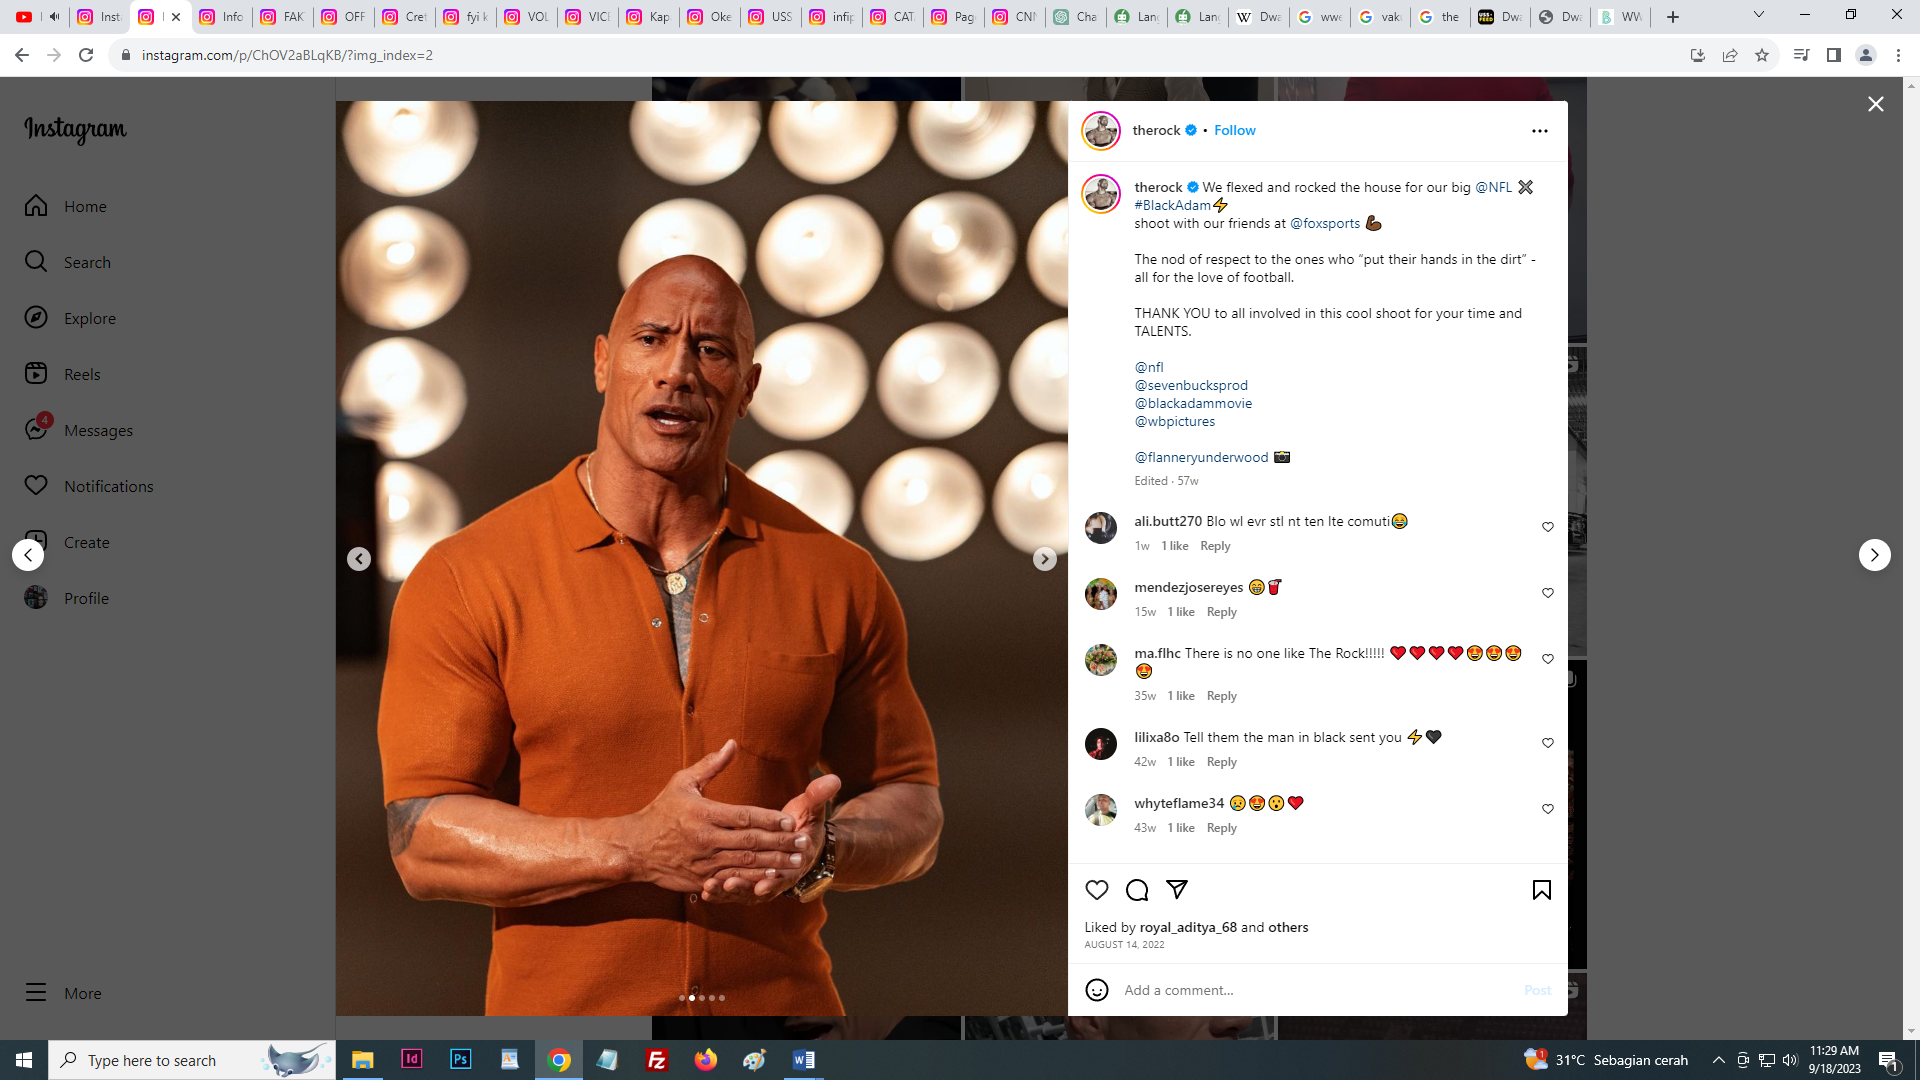Open Profile in Instagram sidebar
This screenshot has width=1920, height=1080.
67,598
